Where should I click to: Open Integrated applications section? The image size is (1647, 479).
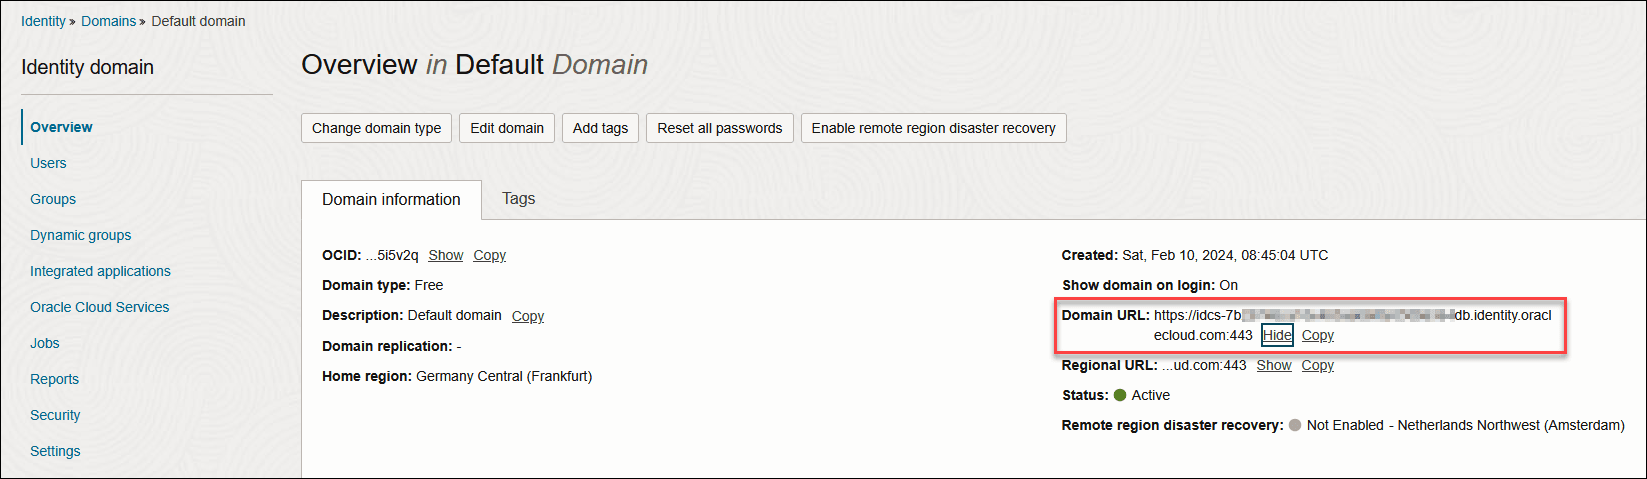pos(100,271)
